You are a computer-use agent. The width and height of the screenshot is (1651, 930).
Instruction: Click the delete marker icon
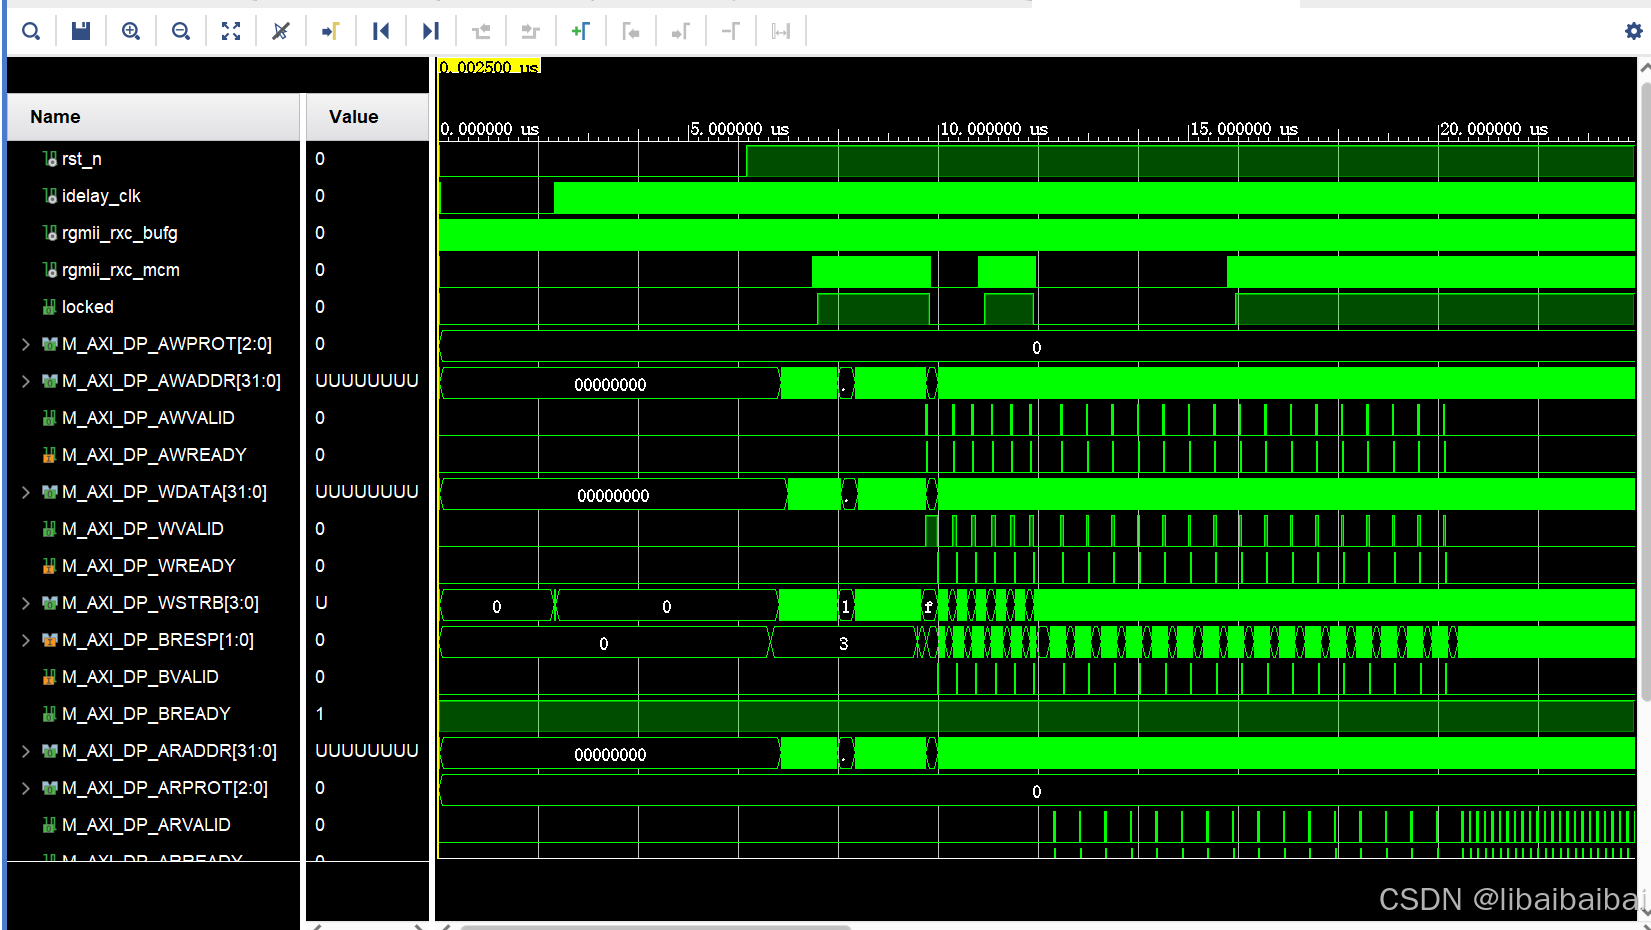(x=731, y=31)
